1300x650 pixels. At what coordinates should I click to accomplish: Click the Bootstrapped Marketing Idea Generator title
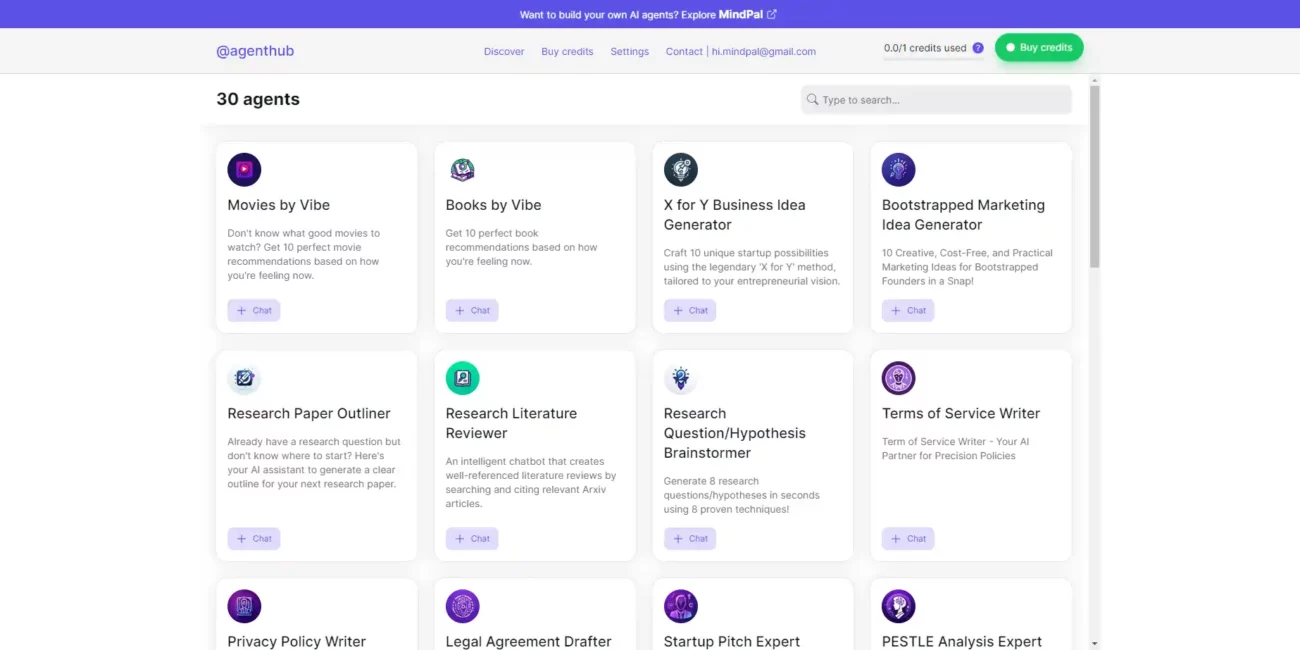pos(963,215)
